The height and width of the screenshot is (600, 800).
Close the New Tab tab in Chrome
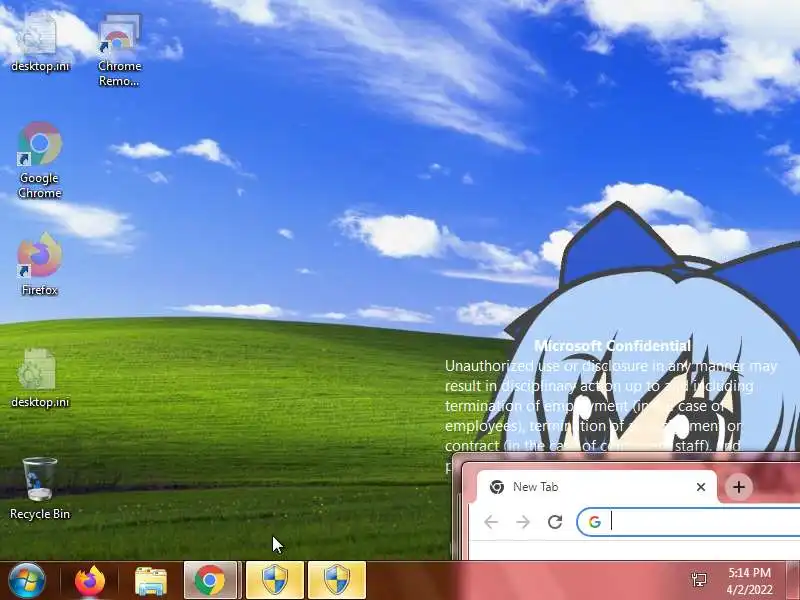click(701, 487)
